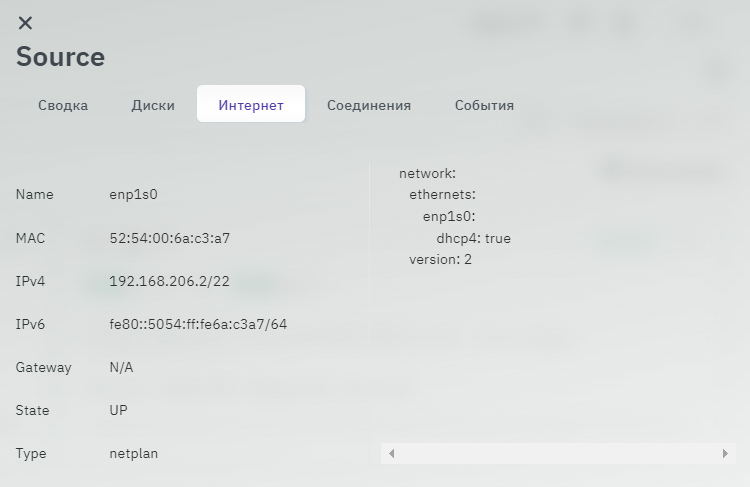Click the horizontal scrollbar track under config
750x487 pixels.
pyautogui.click(x=558, y=454)
